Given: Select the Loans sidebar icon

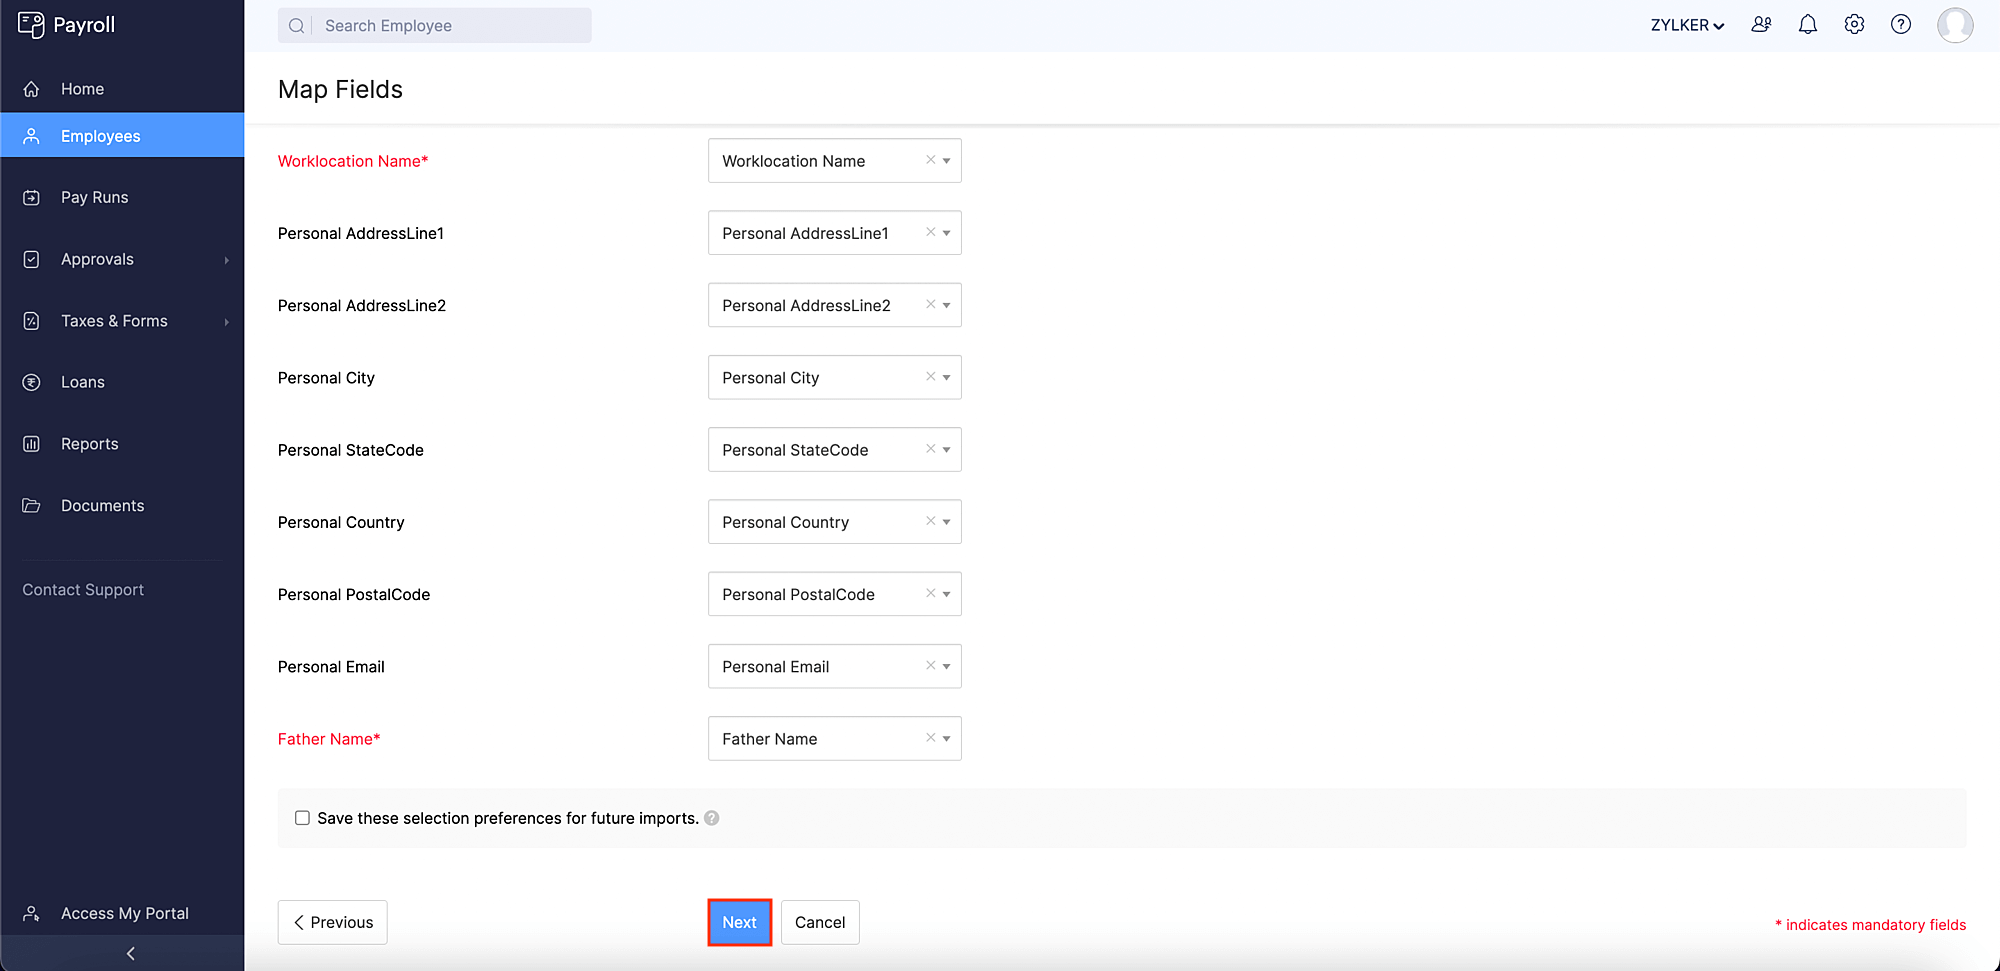Looking at the screenshot, I should click(x=31, y=381).
